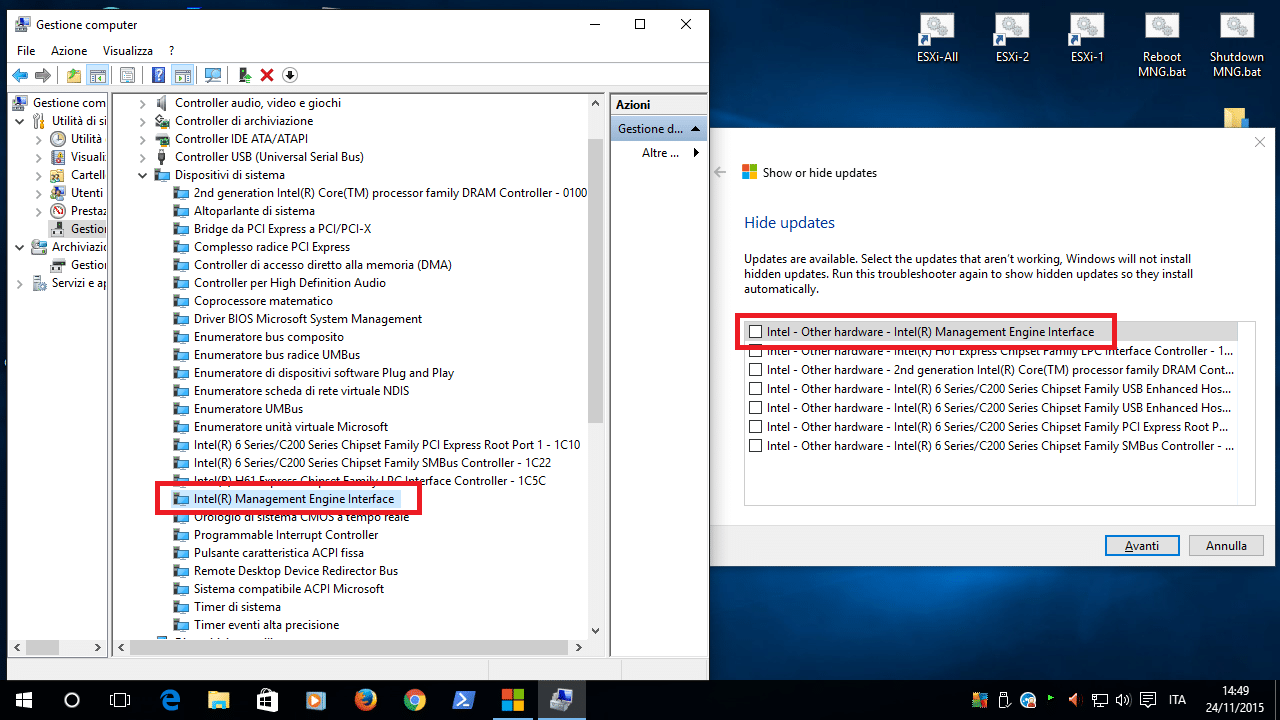Click the clock showing 14:49
The width and height of the screenshot is (1280, 720).
point(1236,699)
